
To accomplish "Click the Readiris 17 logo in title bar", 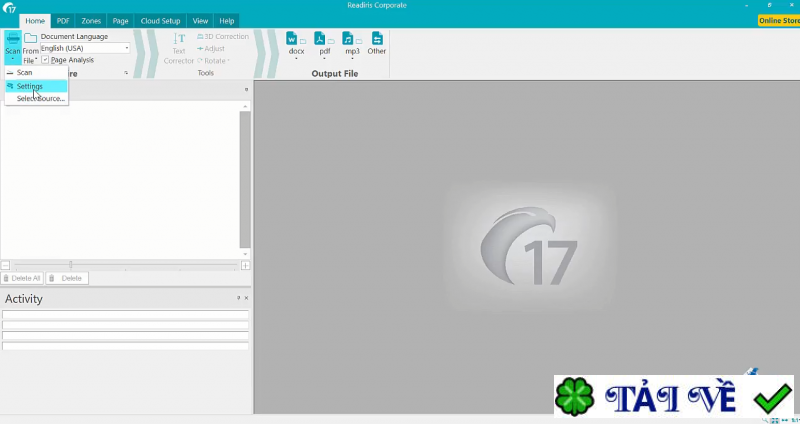I will tap(9, 7).
